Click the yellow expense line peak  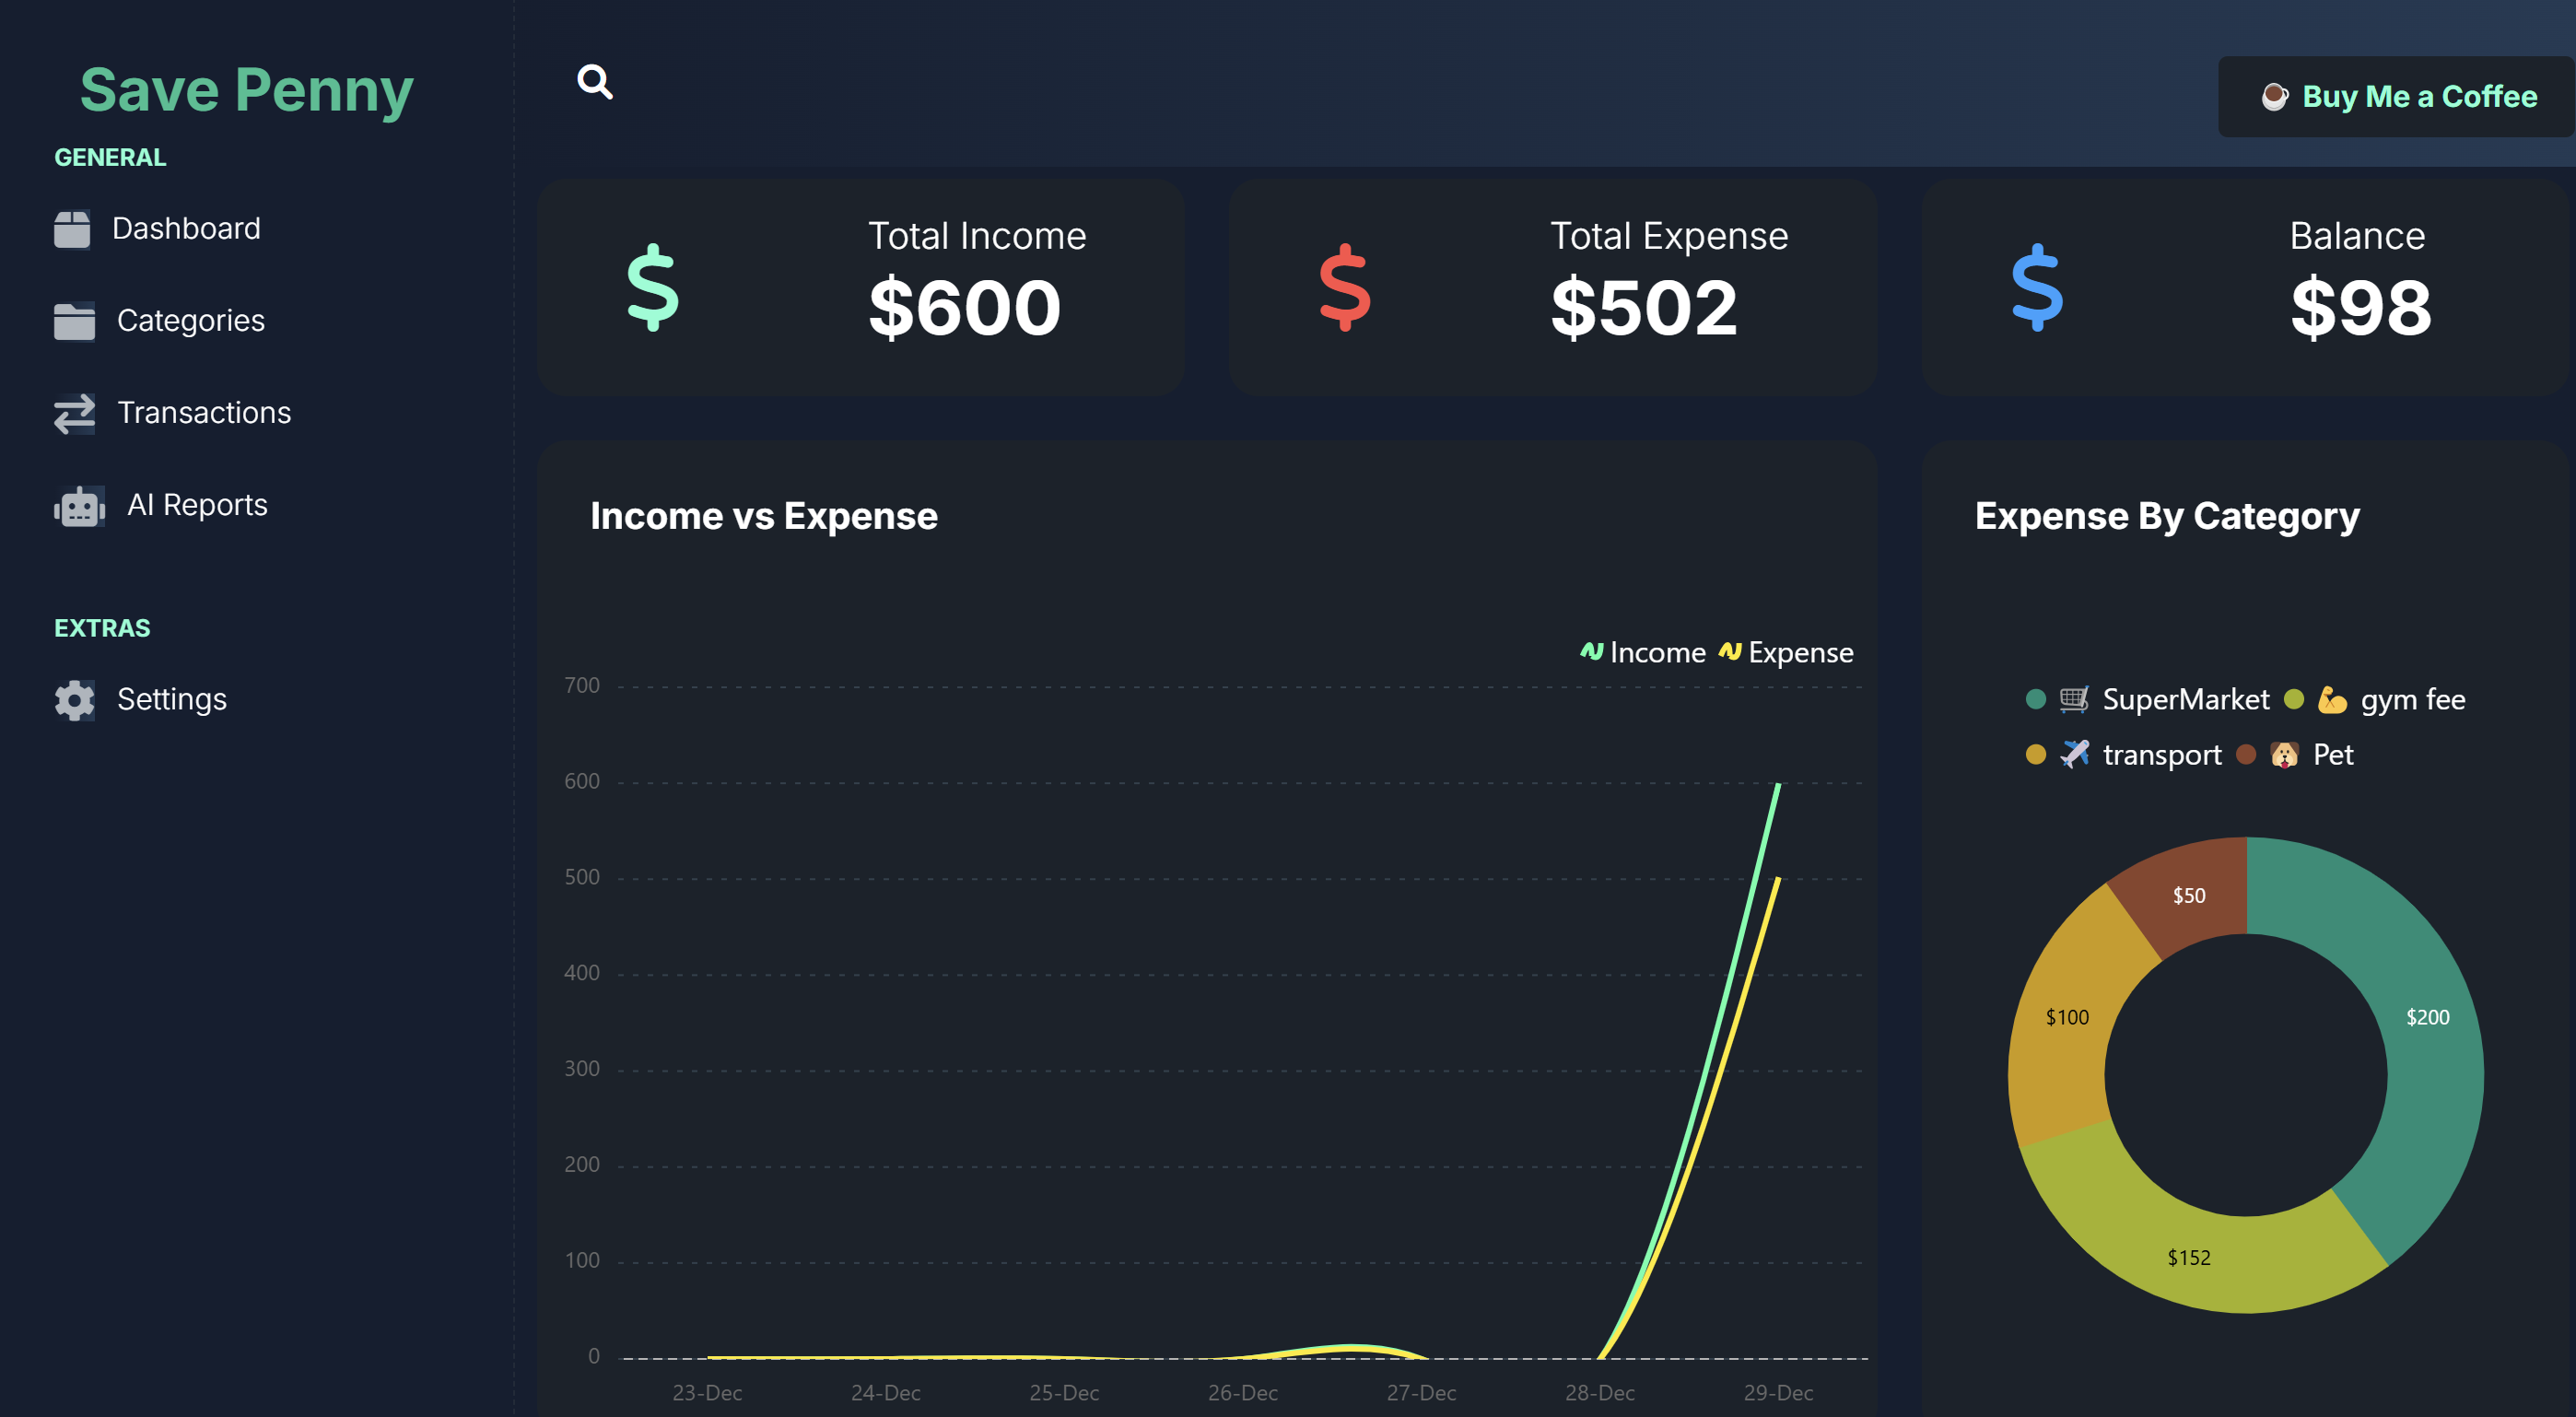[x=1778, y=879]
